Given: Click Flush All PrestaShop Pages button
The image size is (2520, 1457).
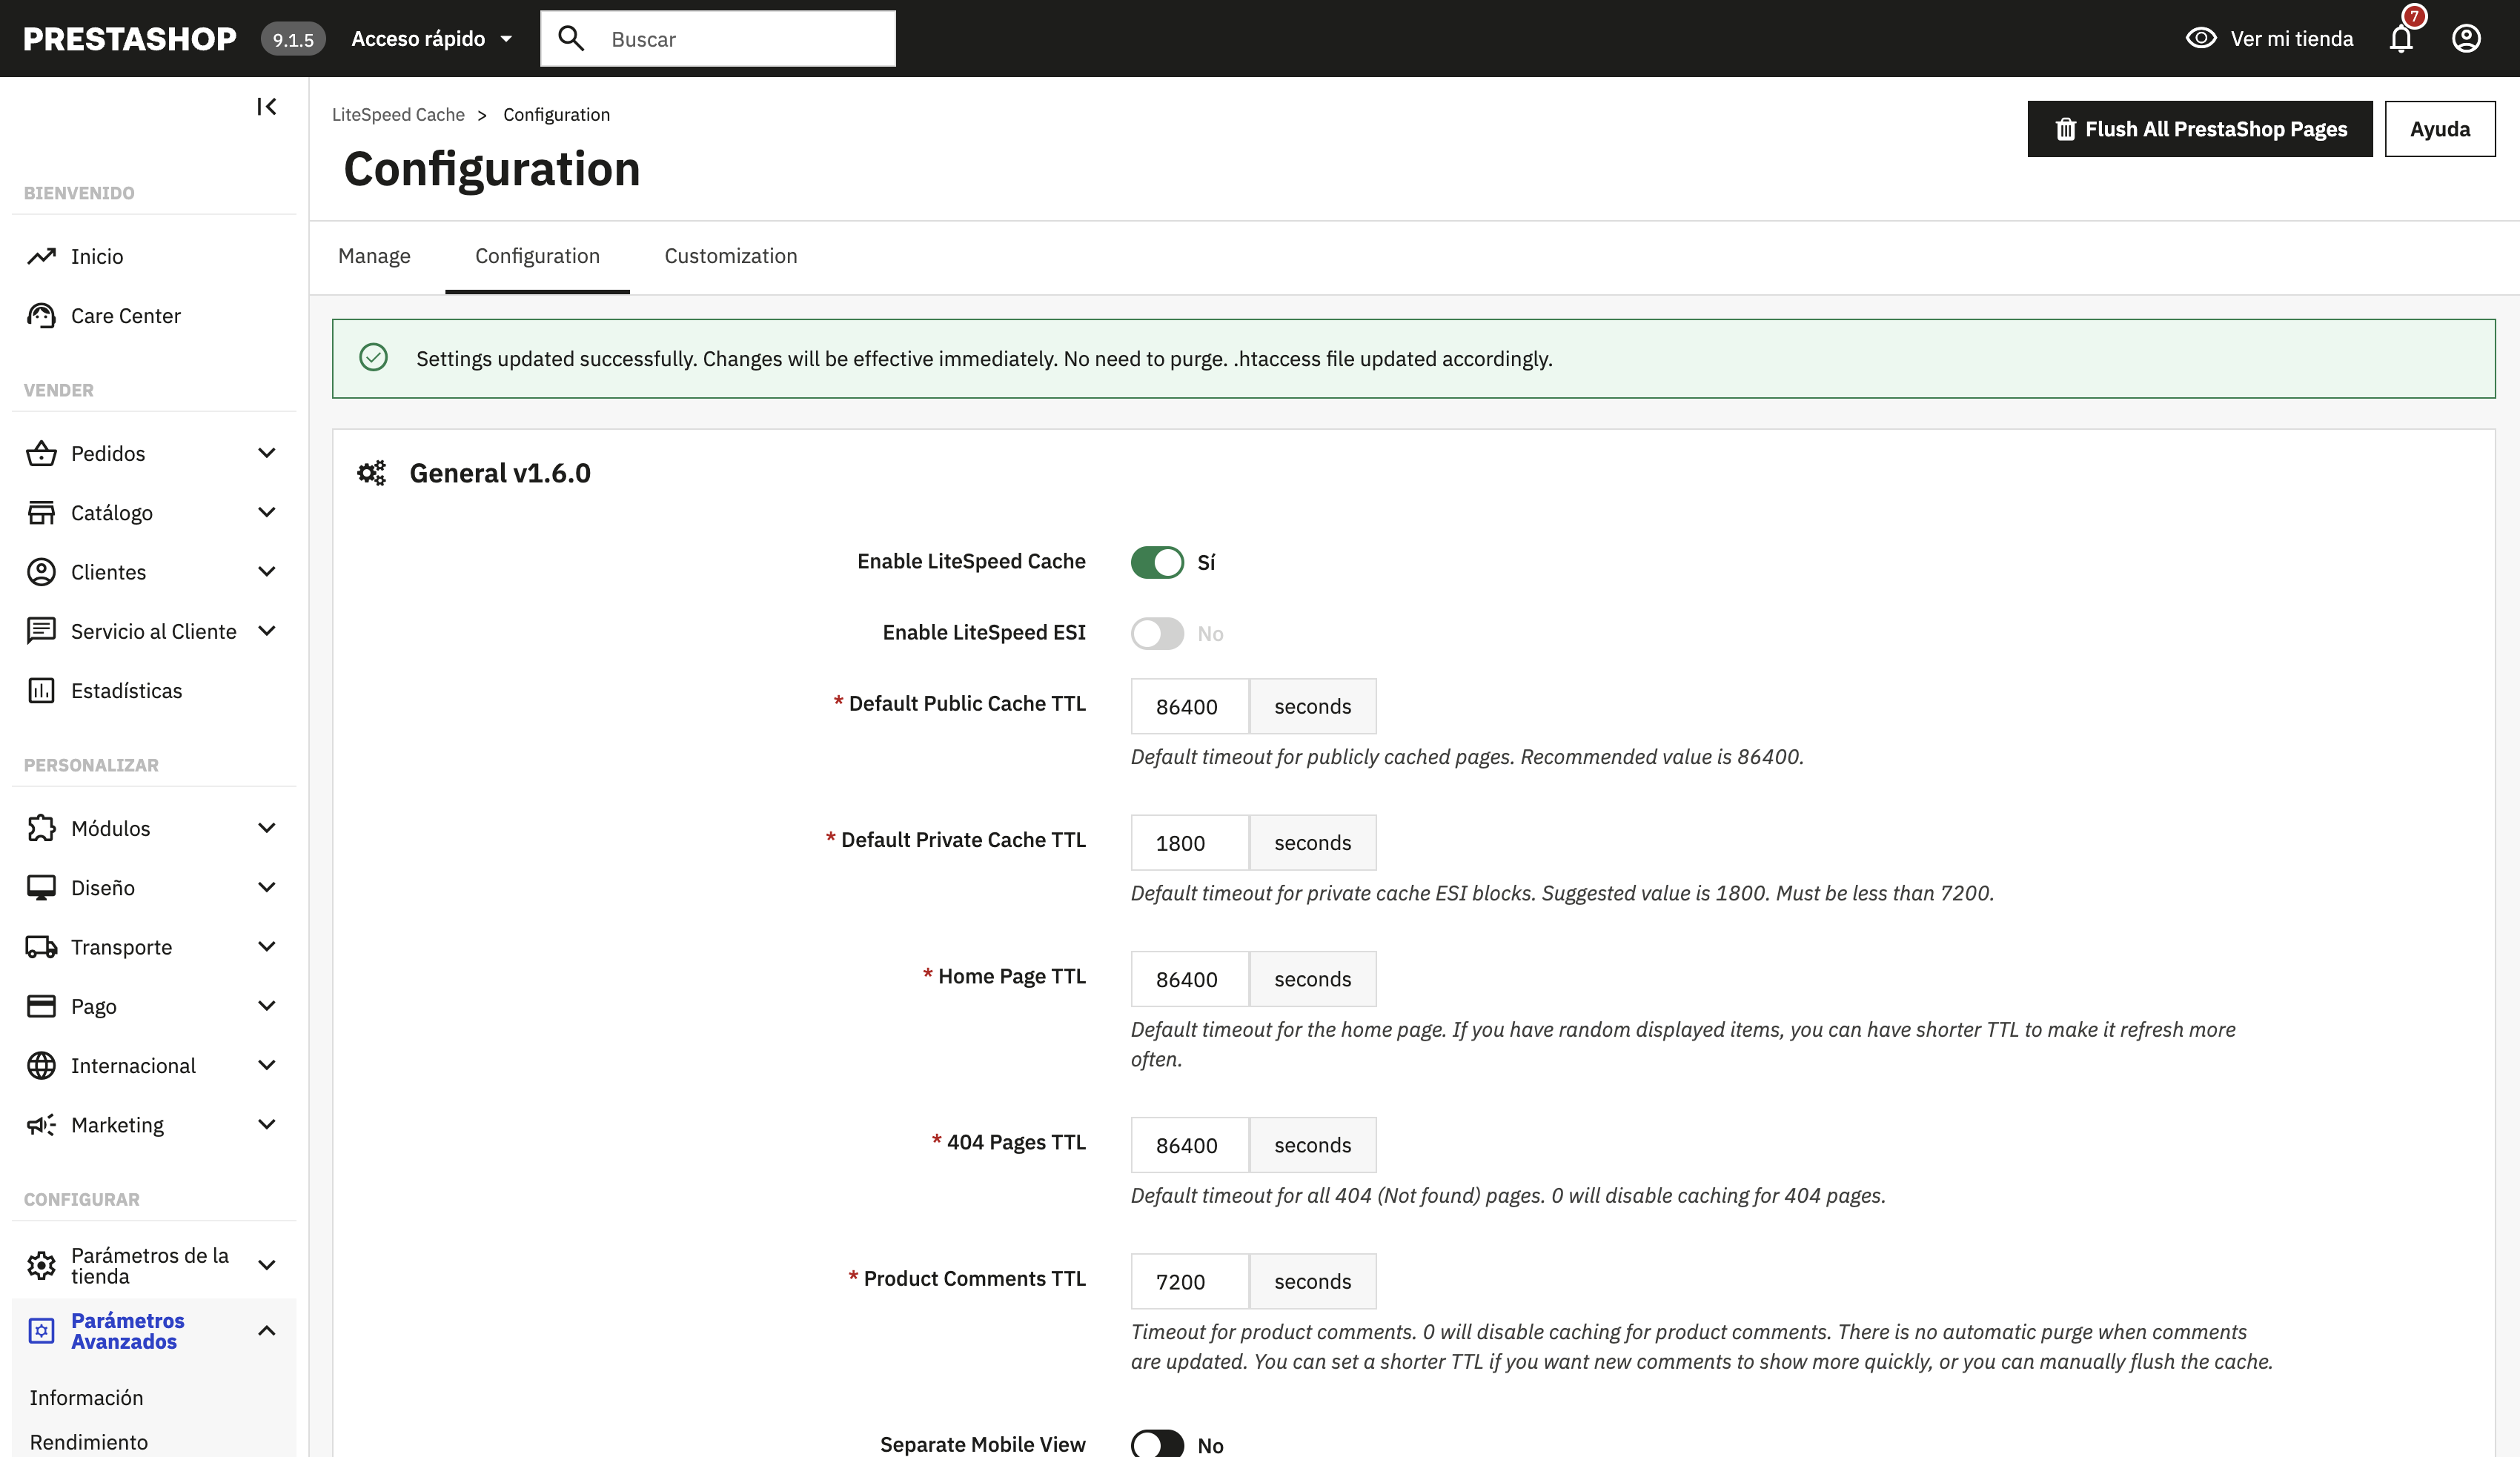Looking at the screenshot, I should click(x=2200, y=129).
